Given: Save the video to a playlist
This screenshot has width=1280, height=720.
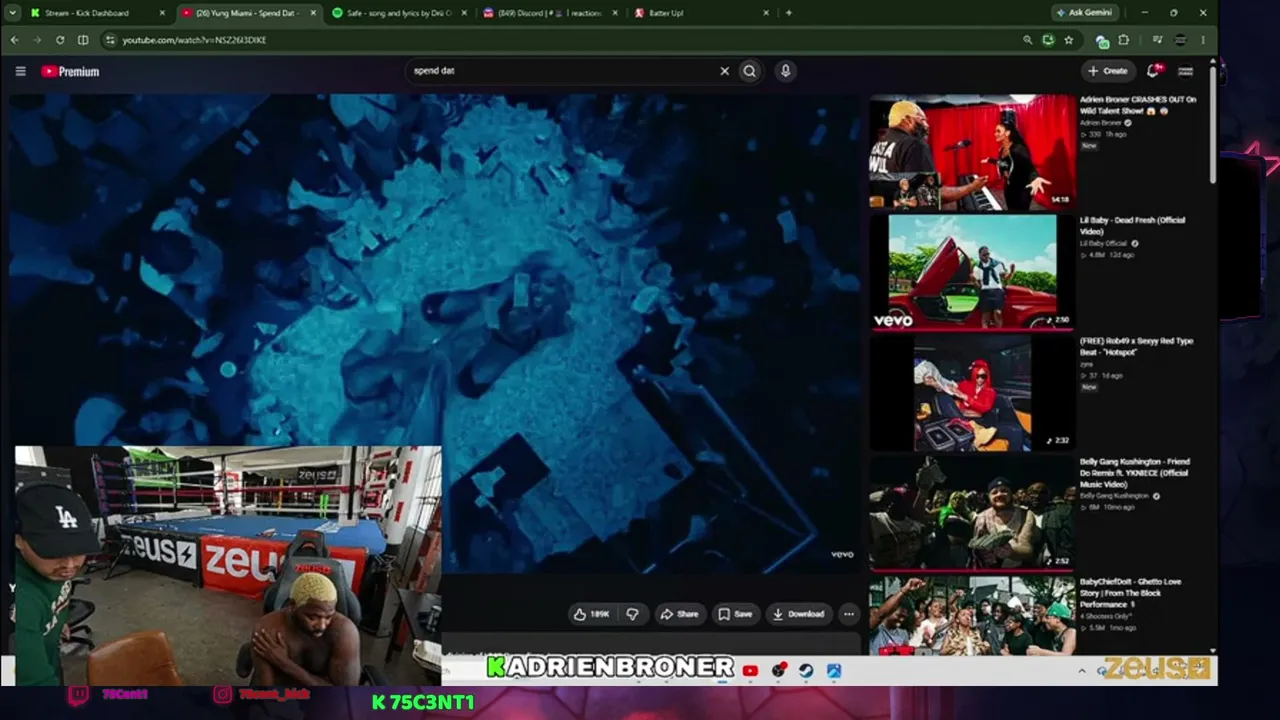Looking at the screenshot, I should click(x=735, y=614).
